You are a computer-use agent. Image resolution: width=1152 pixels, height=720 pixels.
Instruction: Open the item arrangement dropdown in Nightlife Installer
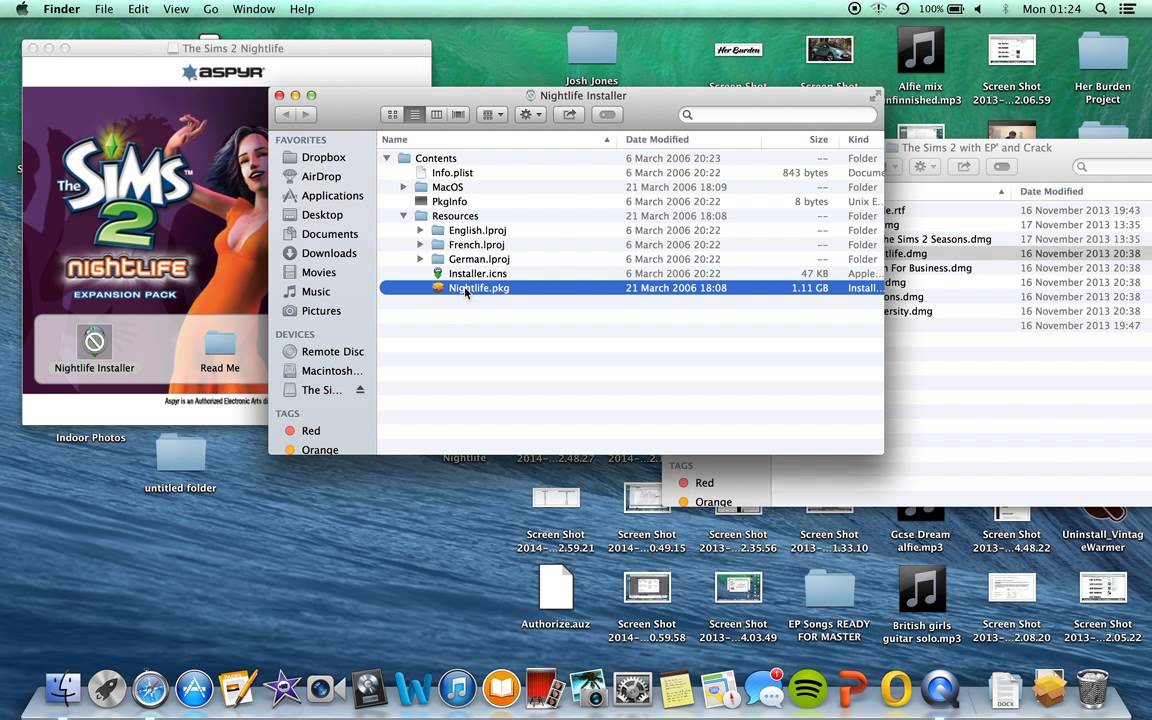(492, 115)
